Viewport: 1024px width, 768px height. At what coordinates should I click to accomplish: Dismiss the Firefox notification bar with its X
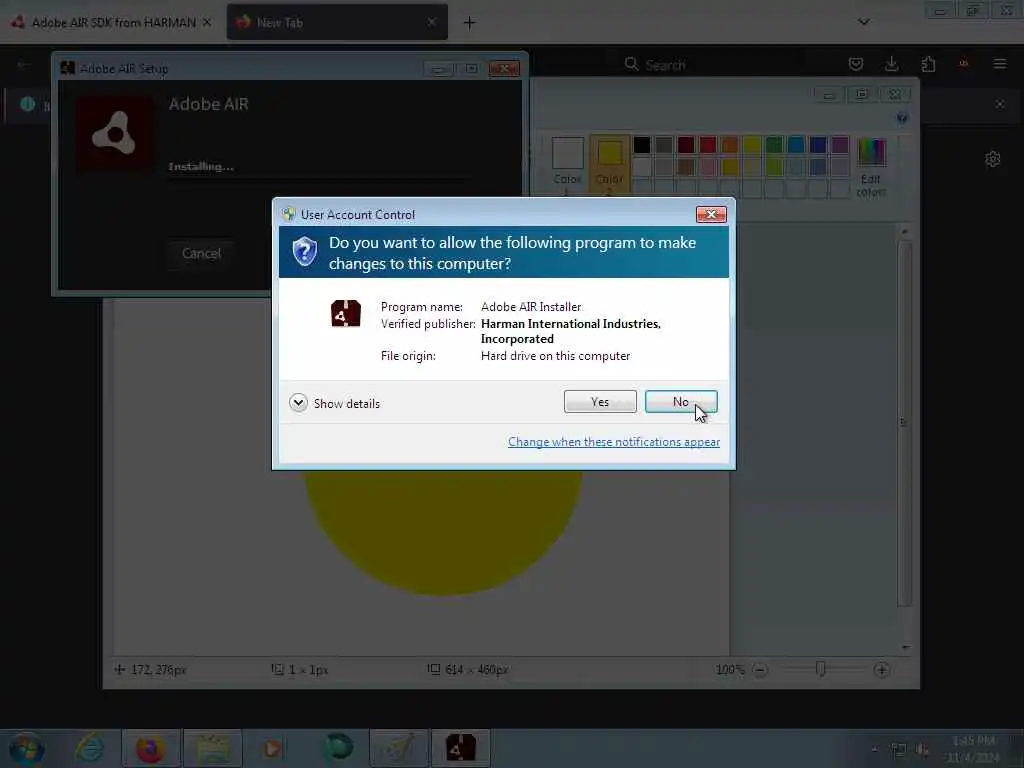(x=1000, y=104)
